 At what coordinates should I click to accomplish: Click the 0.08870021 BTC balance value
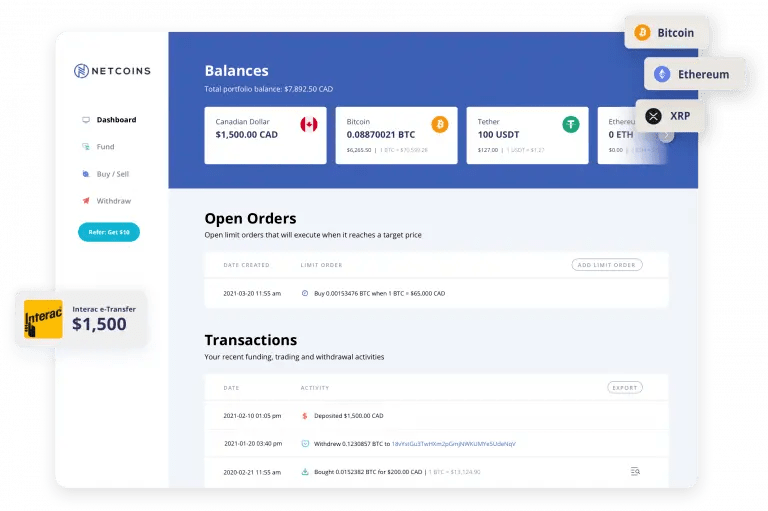point(381,135)
